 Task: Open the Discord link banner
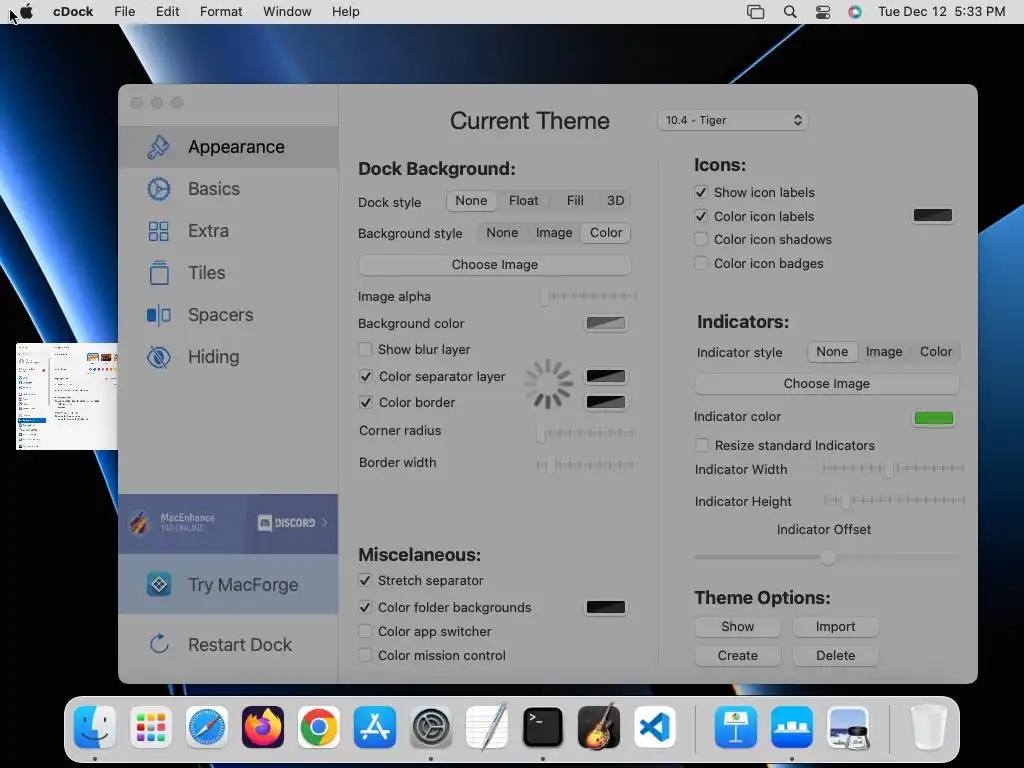tap(228, 523)
